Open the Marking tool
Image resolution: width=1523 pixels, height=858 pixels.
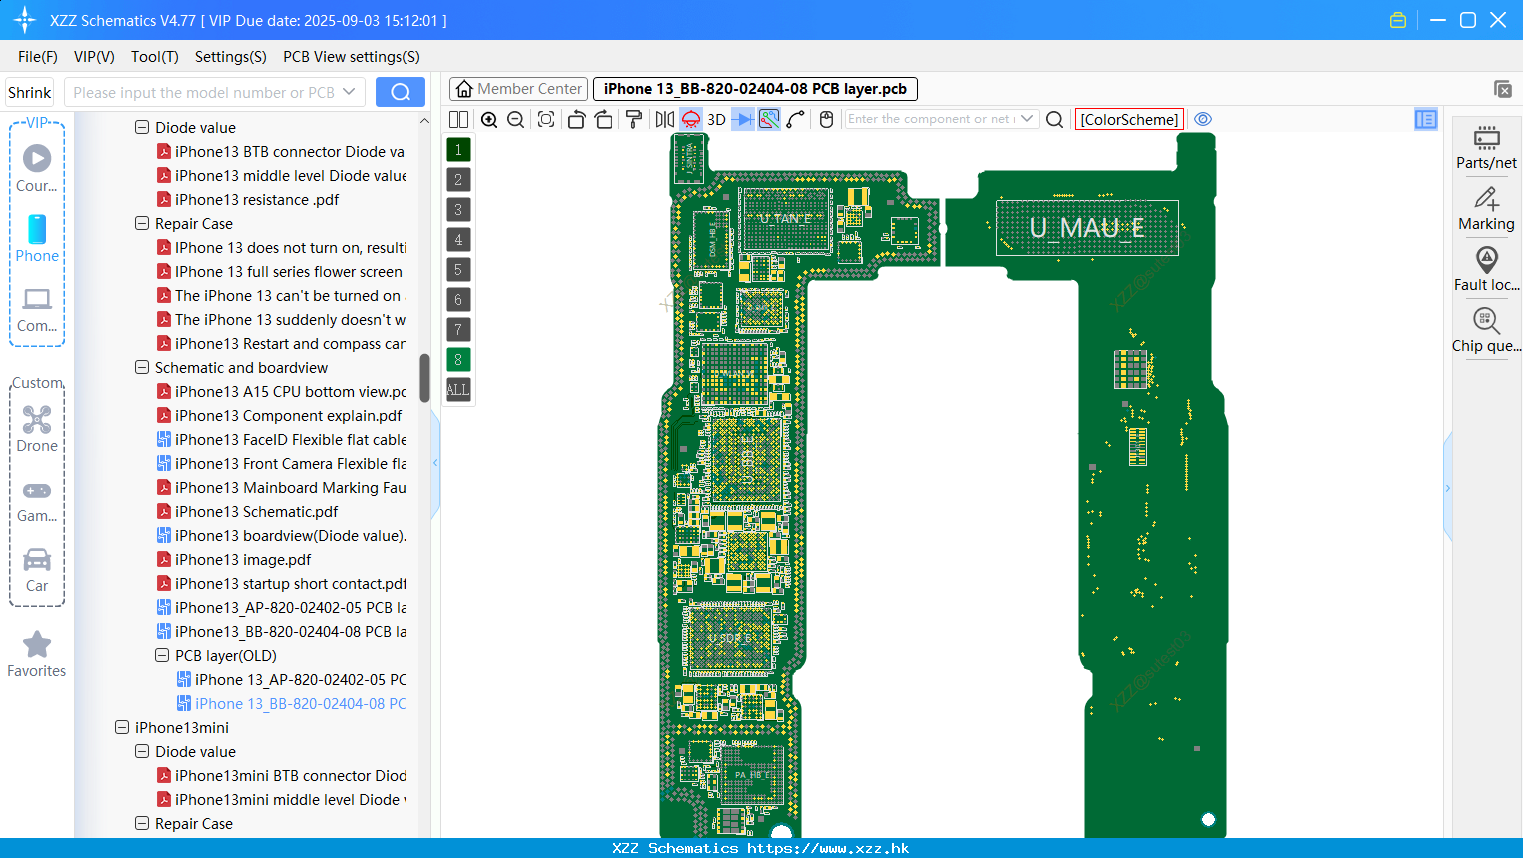pos(1486,208)
